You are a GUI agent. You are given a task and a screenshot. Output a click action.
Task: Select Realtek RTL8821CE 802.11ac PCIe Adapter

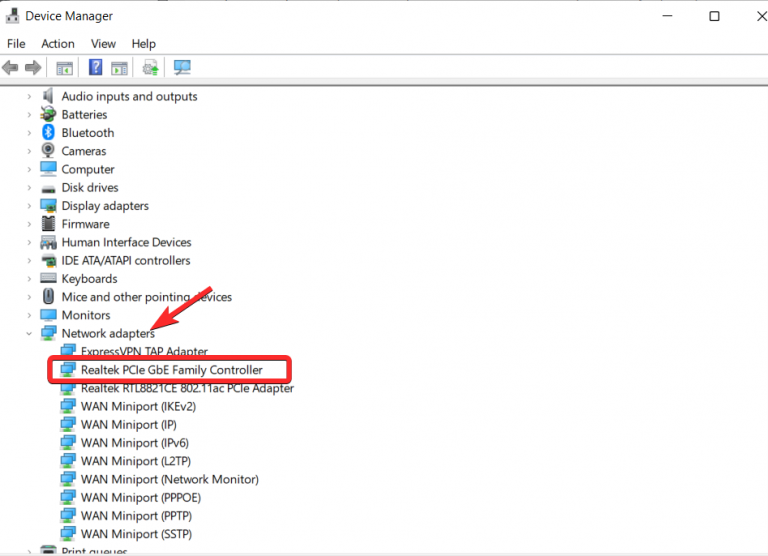[x=187, y=388]
